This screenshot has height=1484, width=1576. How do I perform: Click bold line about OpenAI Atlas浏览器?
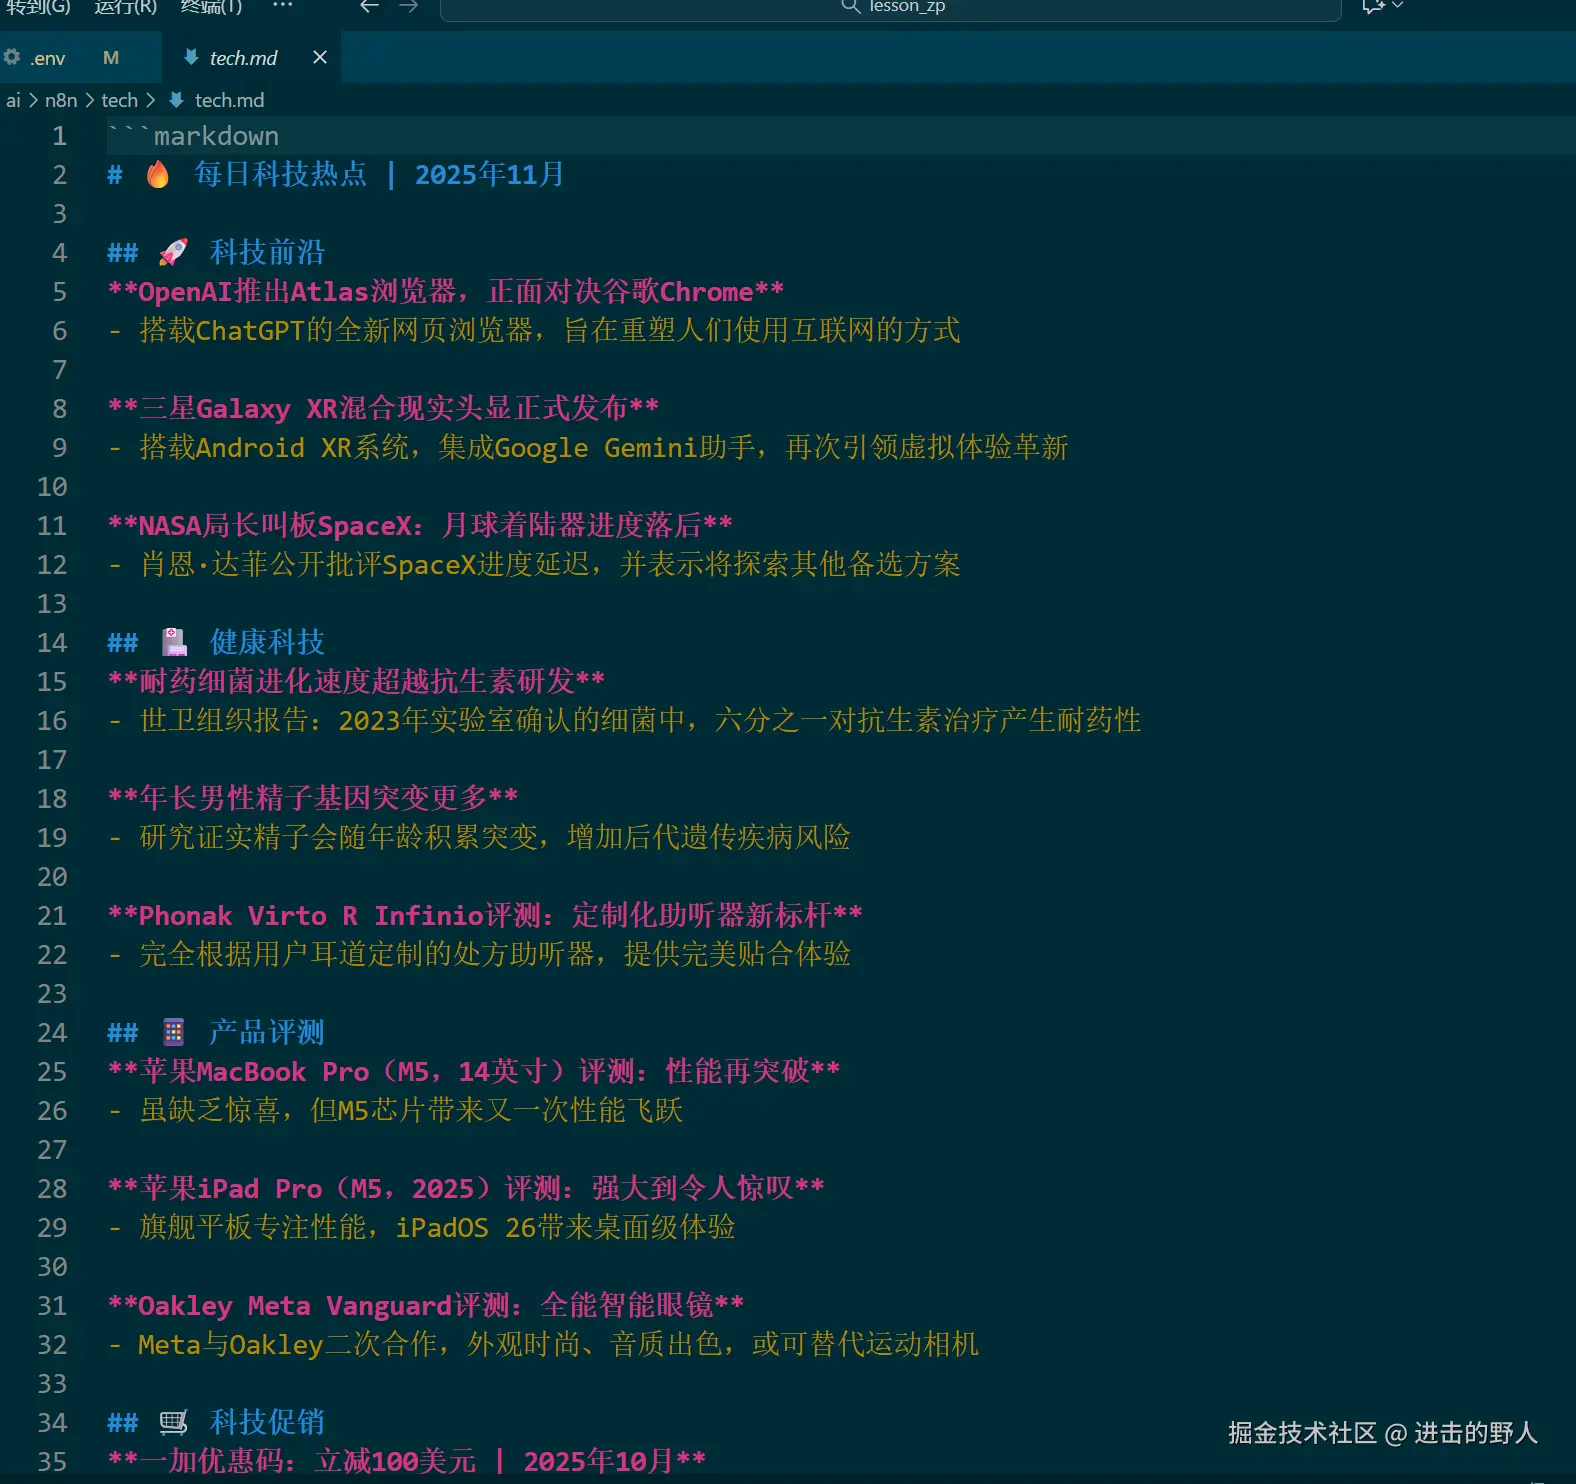coord(446,292)
